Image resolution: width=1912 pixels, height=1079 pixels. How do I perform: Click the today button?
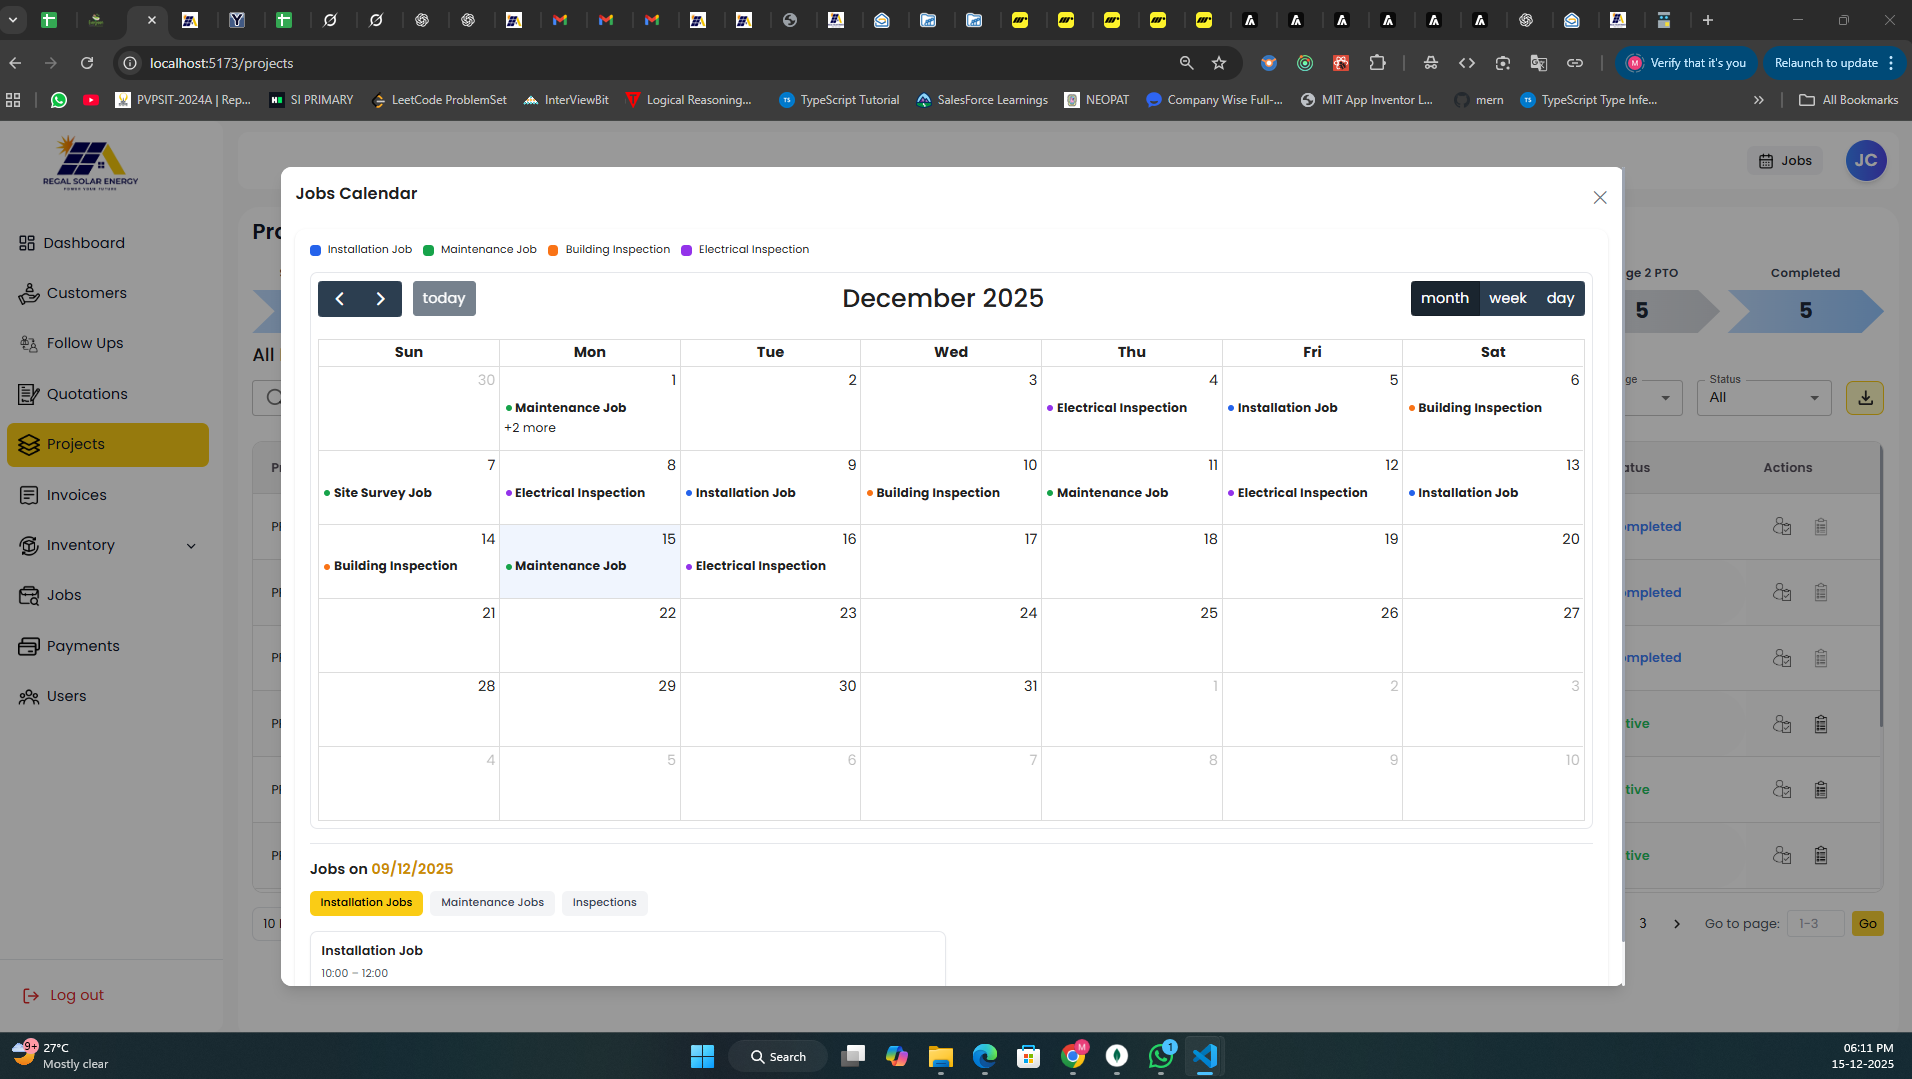pos(443,299)
